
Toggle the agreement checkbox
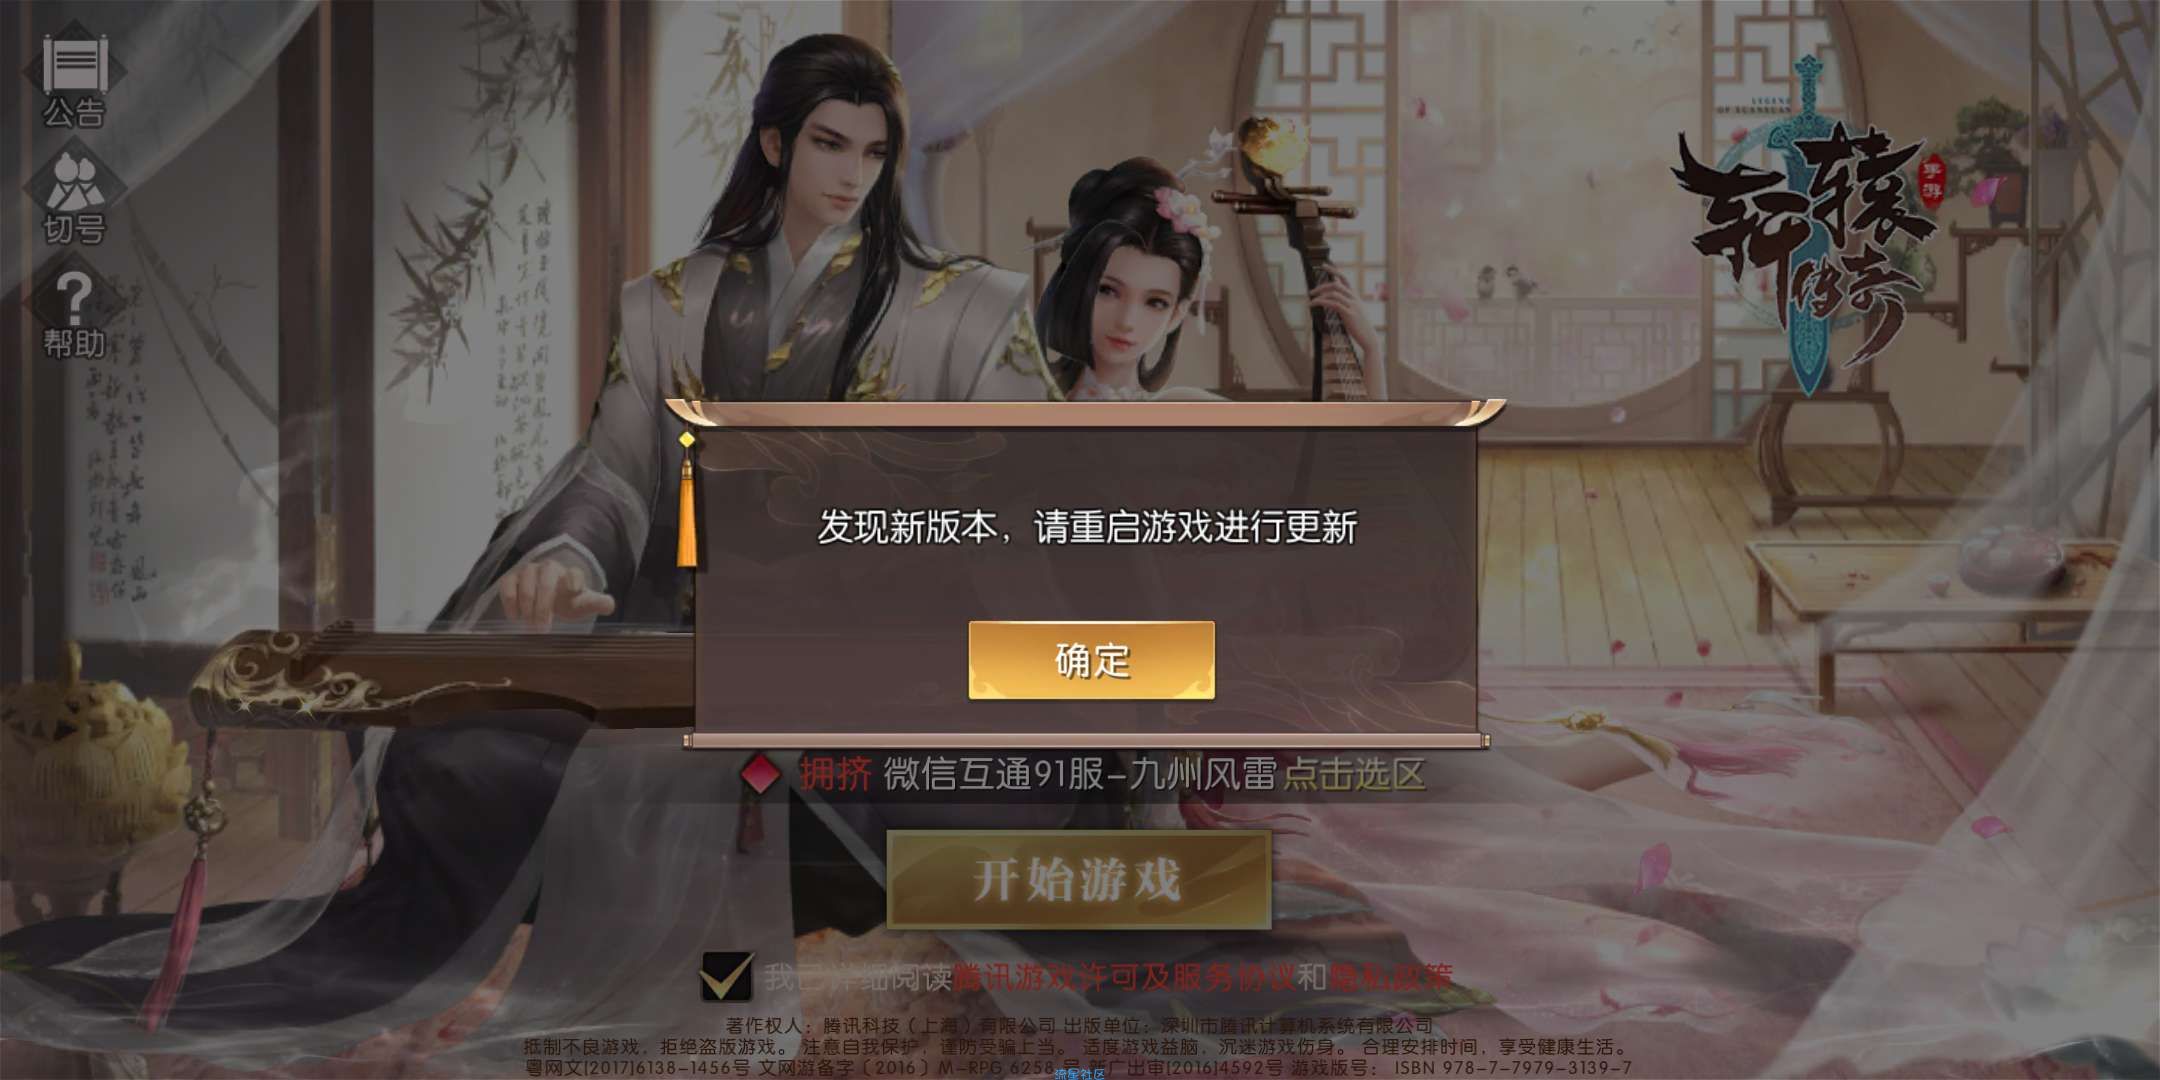727,975
